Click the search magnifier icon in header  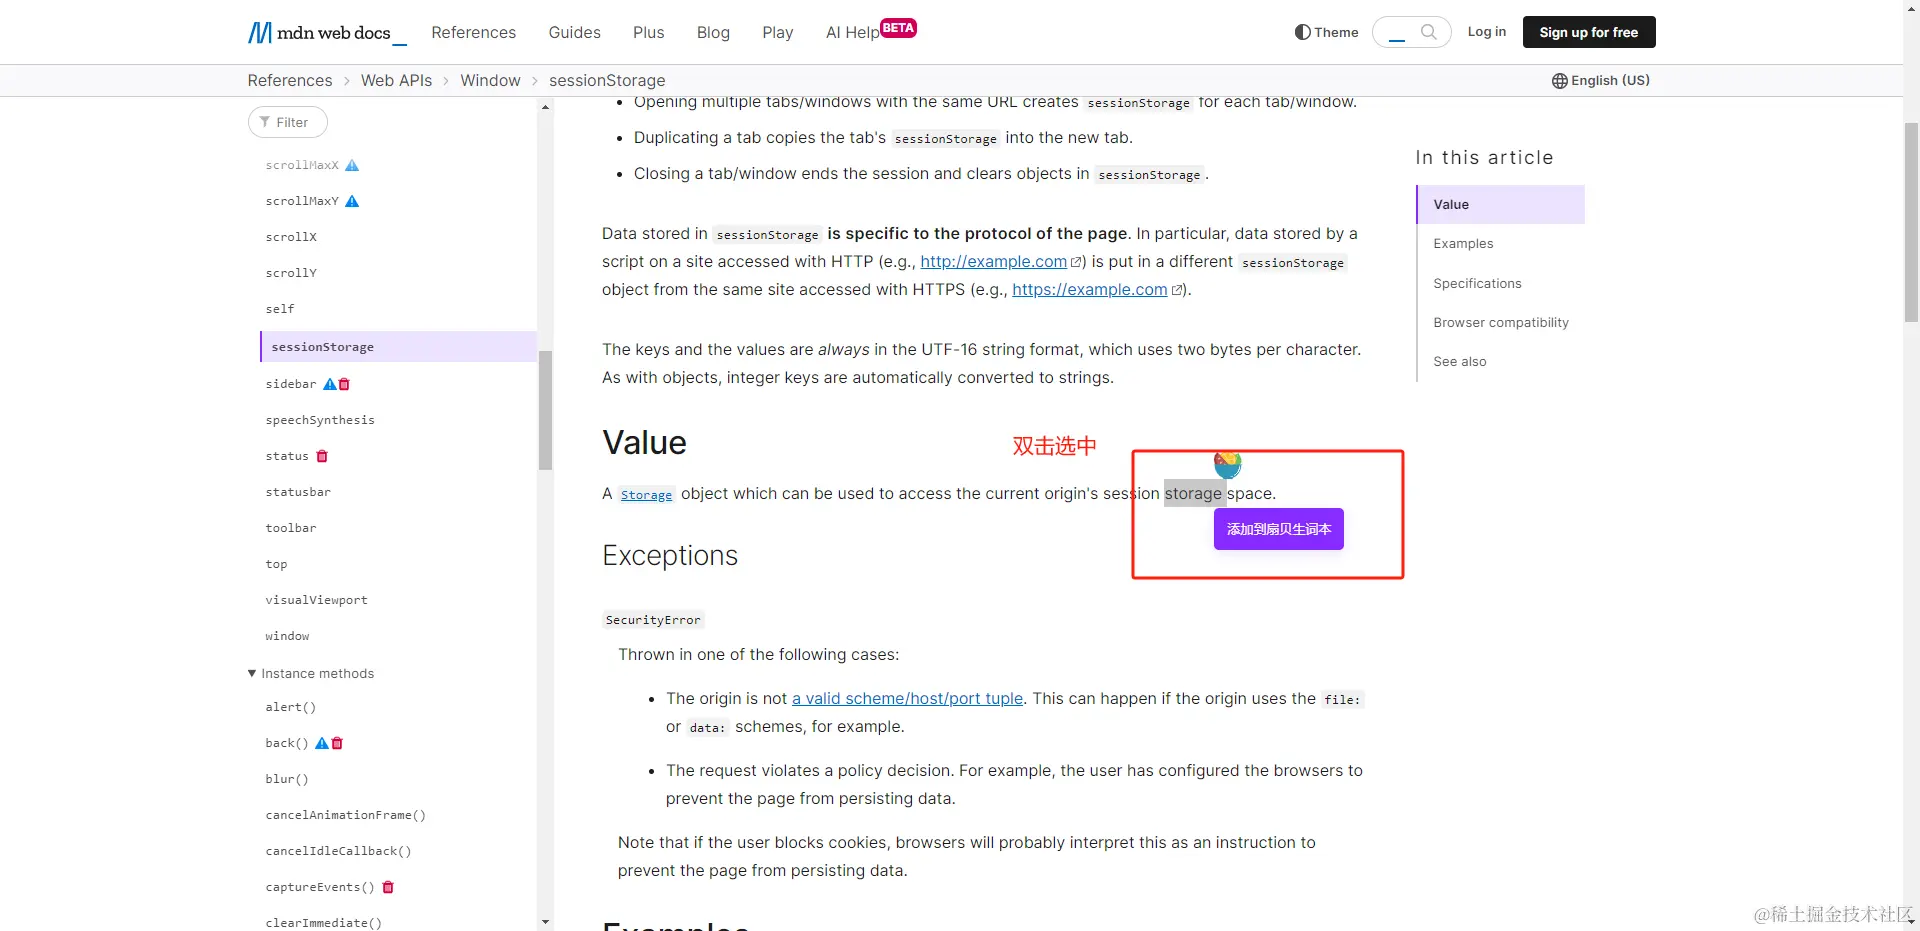click(x=1429, y=32)
